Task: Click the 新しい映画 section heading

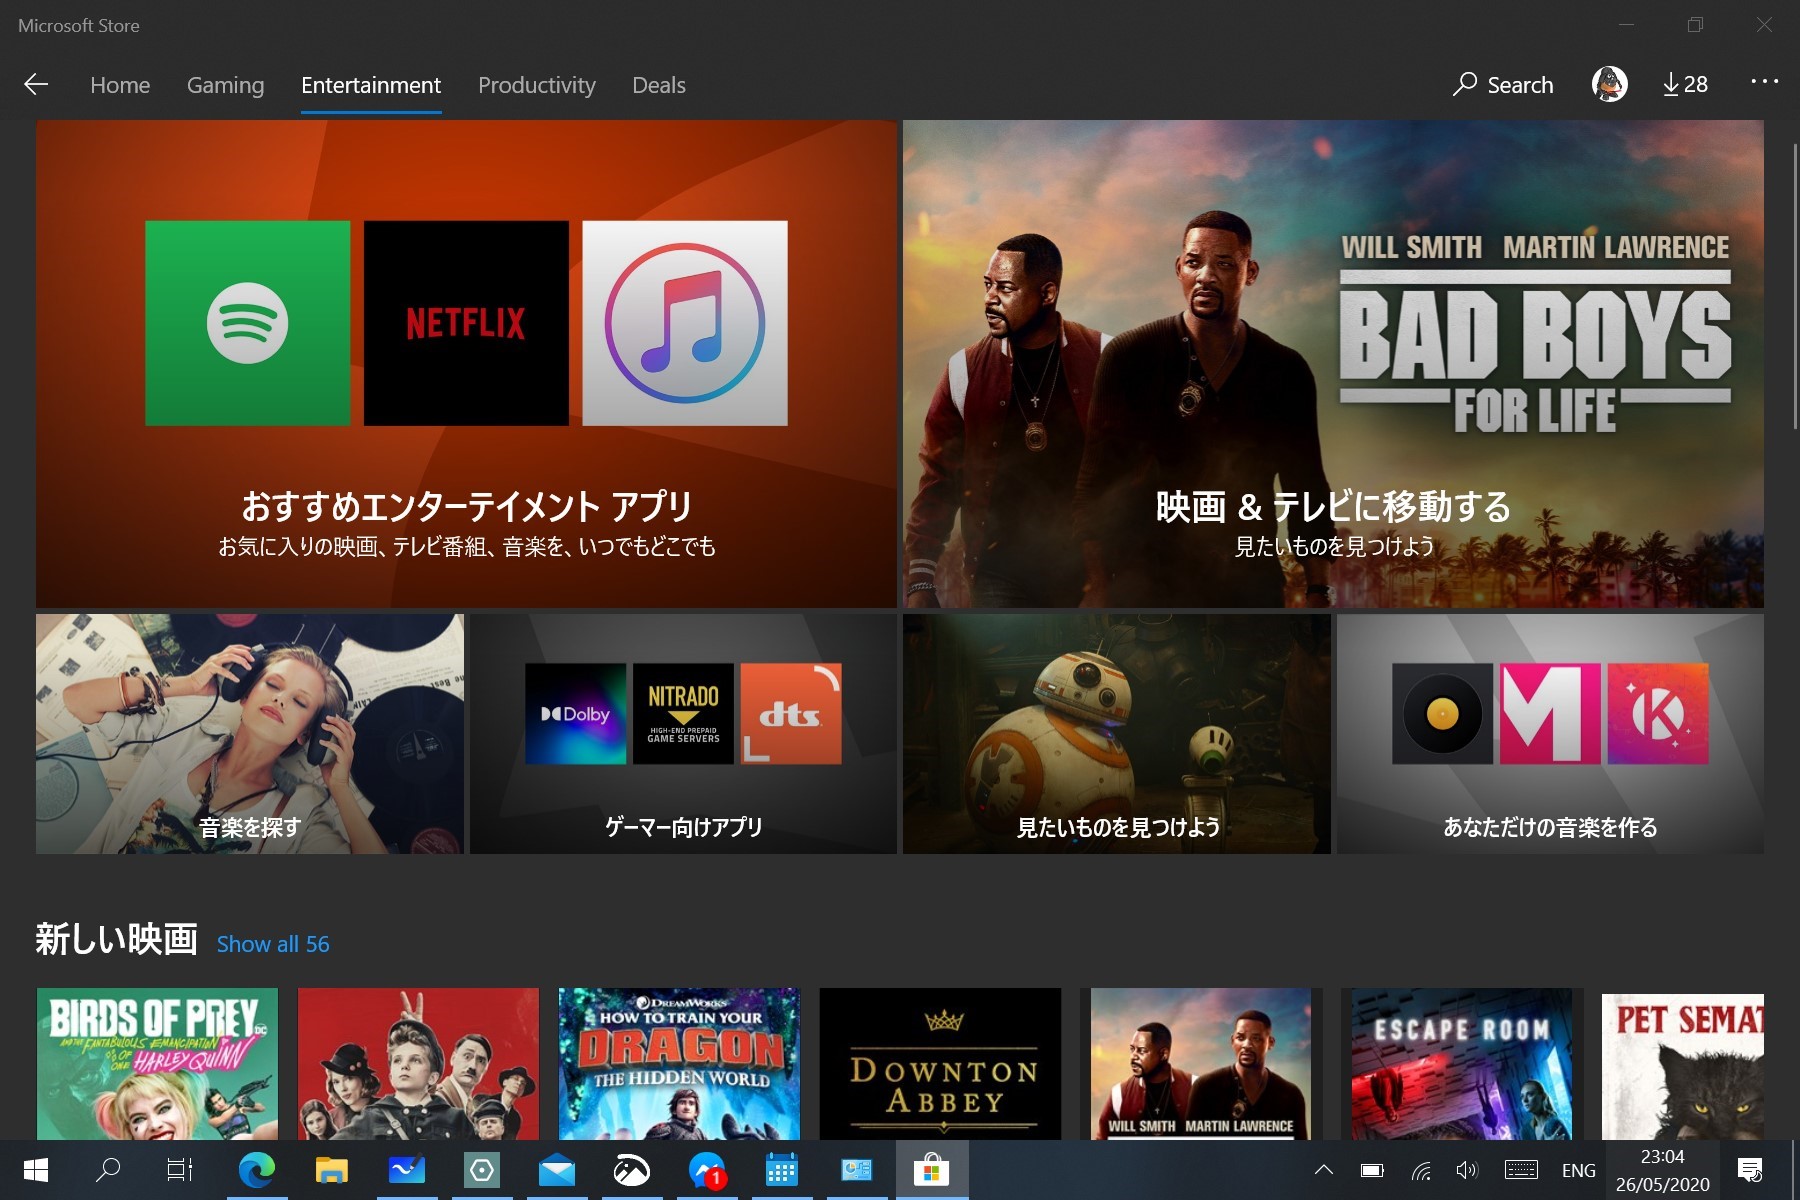Action: click(x=117, y=939)
